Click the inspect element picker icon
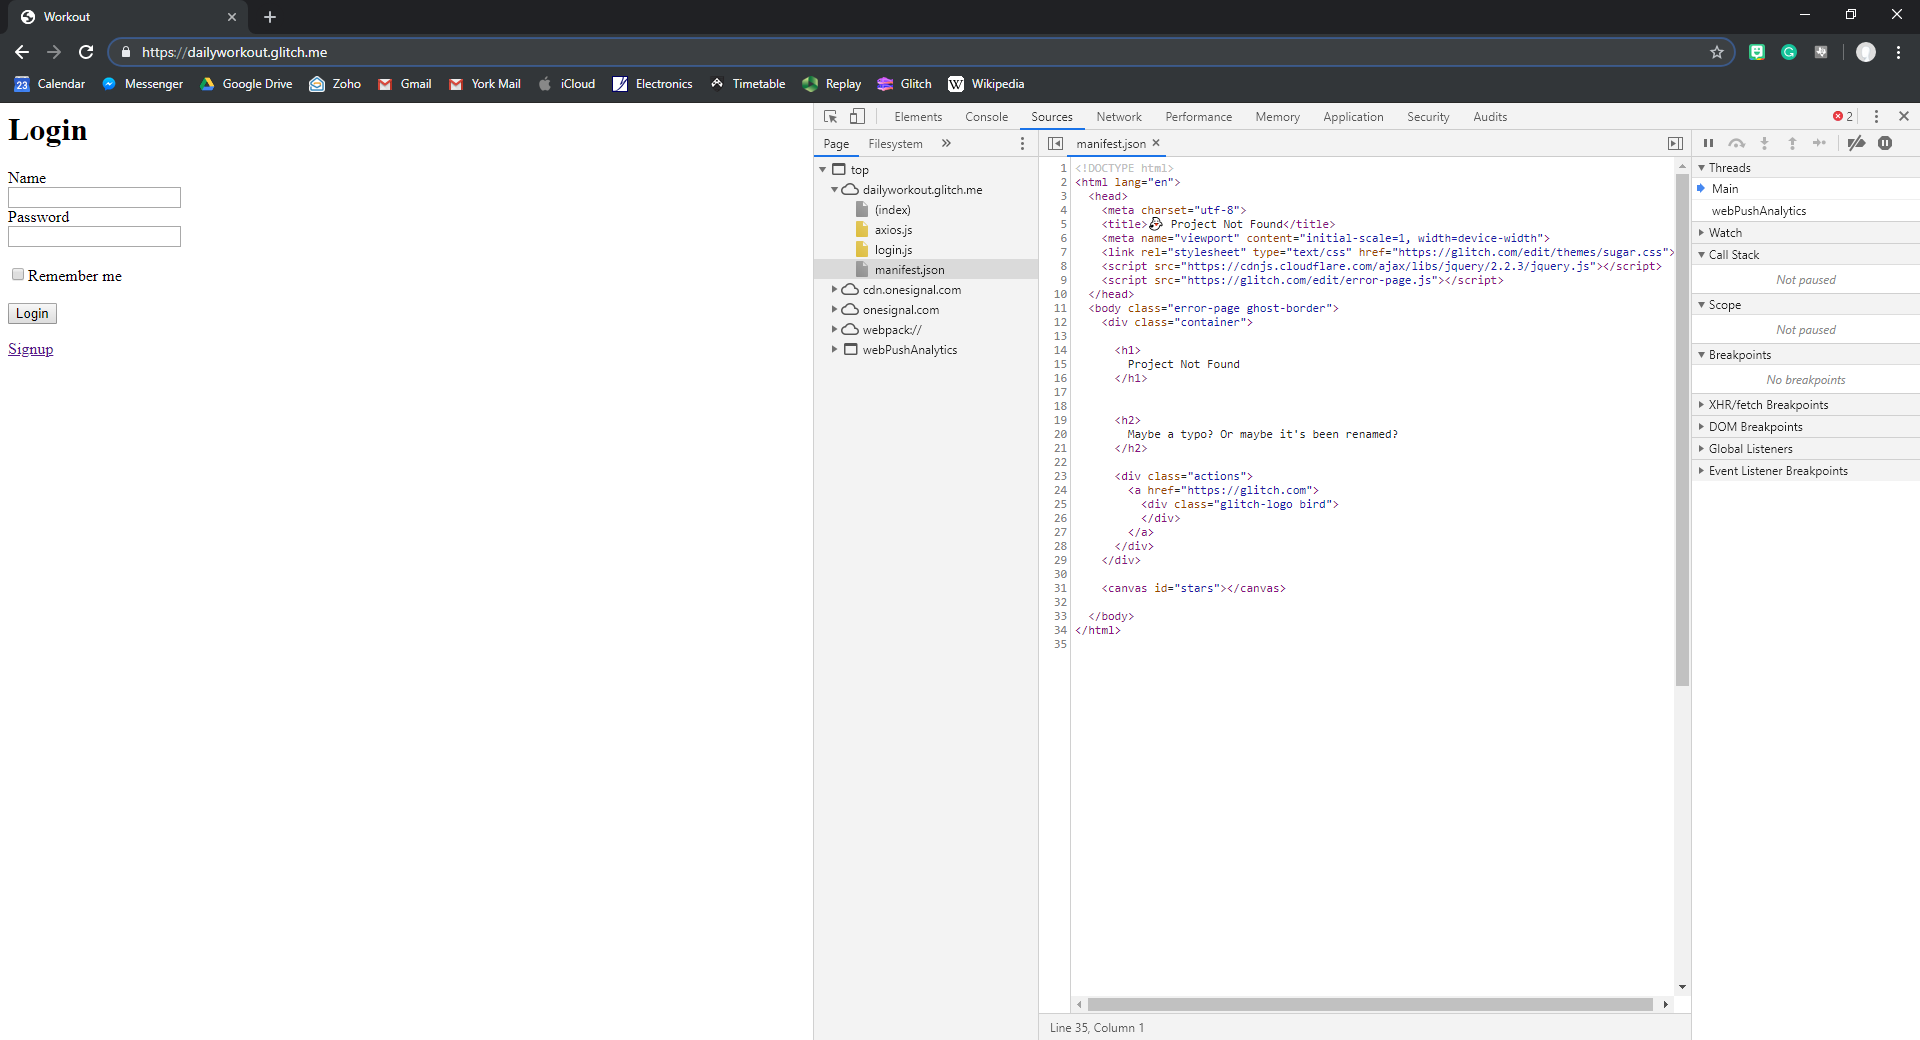The width and height of the screenshot is (1920, 1040). tap(830, 117)
